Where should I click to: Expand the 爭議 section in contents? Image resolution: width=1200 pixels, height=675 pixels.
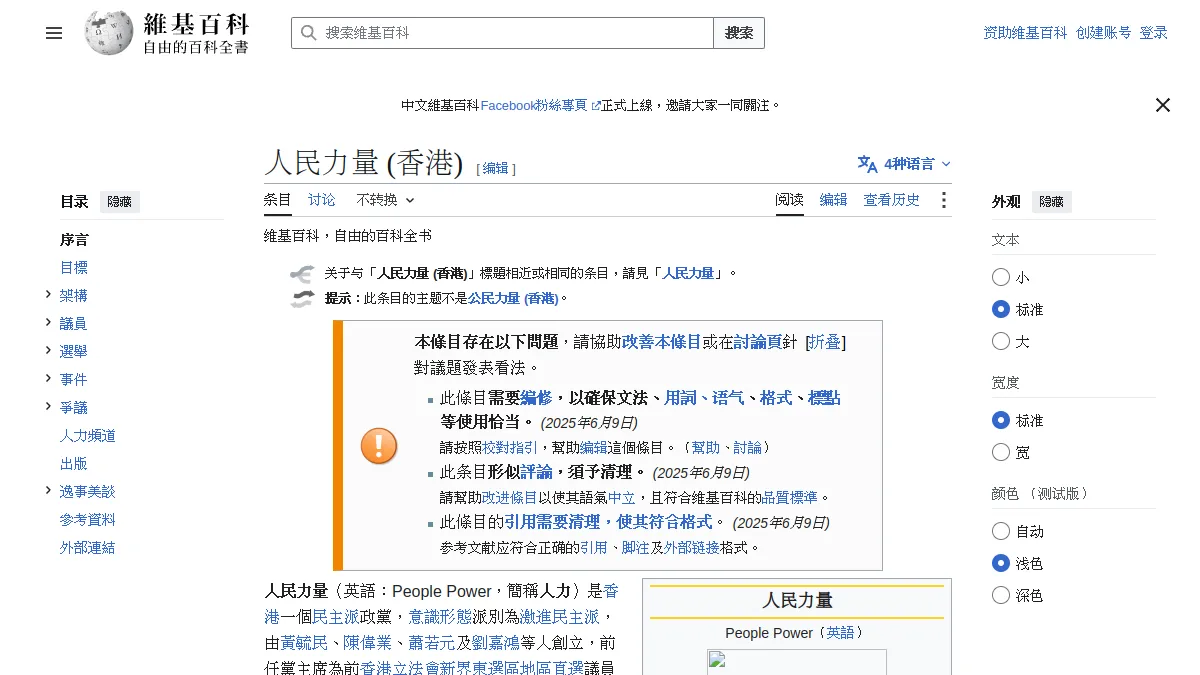click(x=48, y=406)
